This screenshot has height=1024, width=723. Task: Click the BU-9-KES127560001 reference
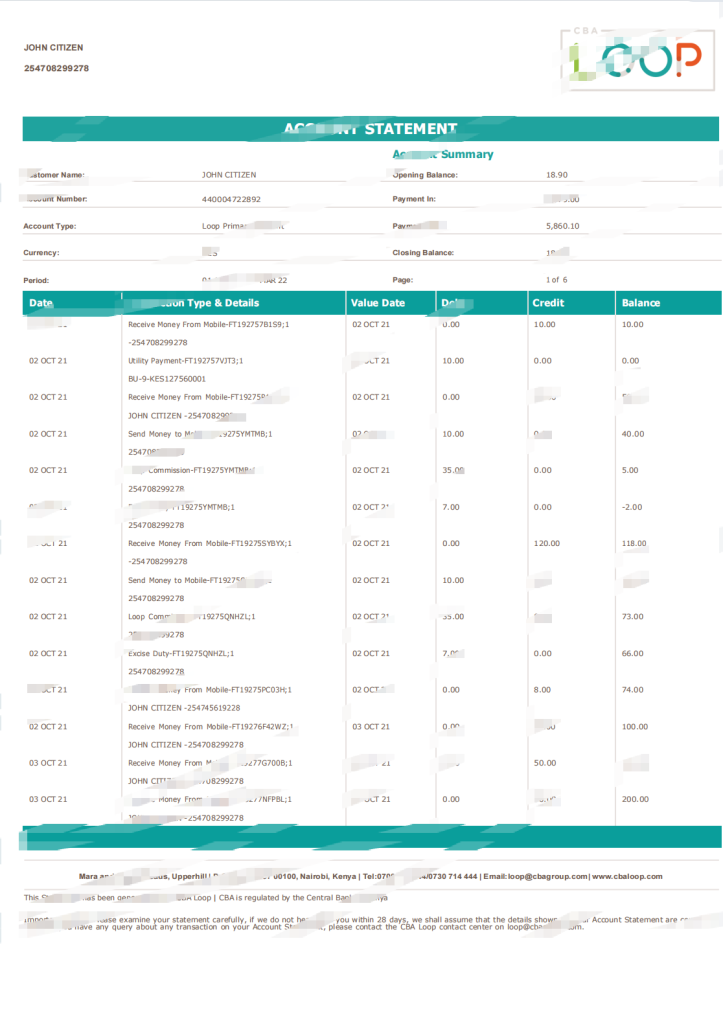tap(167, 379)
